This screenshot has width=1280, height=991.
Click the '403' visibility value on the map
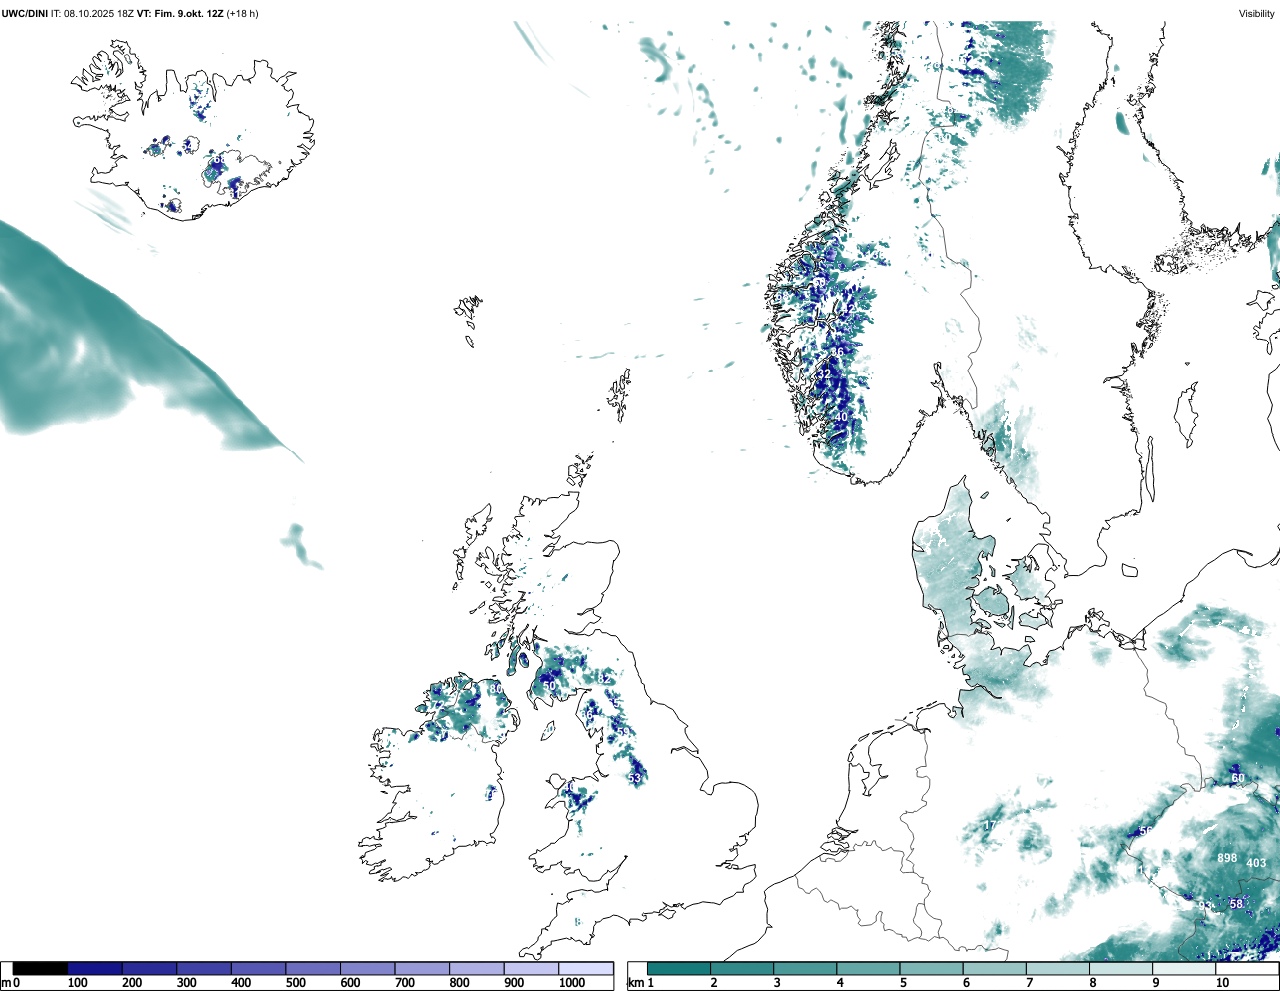[x=1256, y=863]
